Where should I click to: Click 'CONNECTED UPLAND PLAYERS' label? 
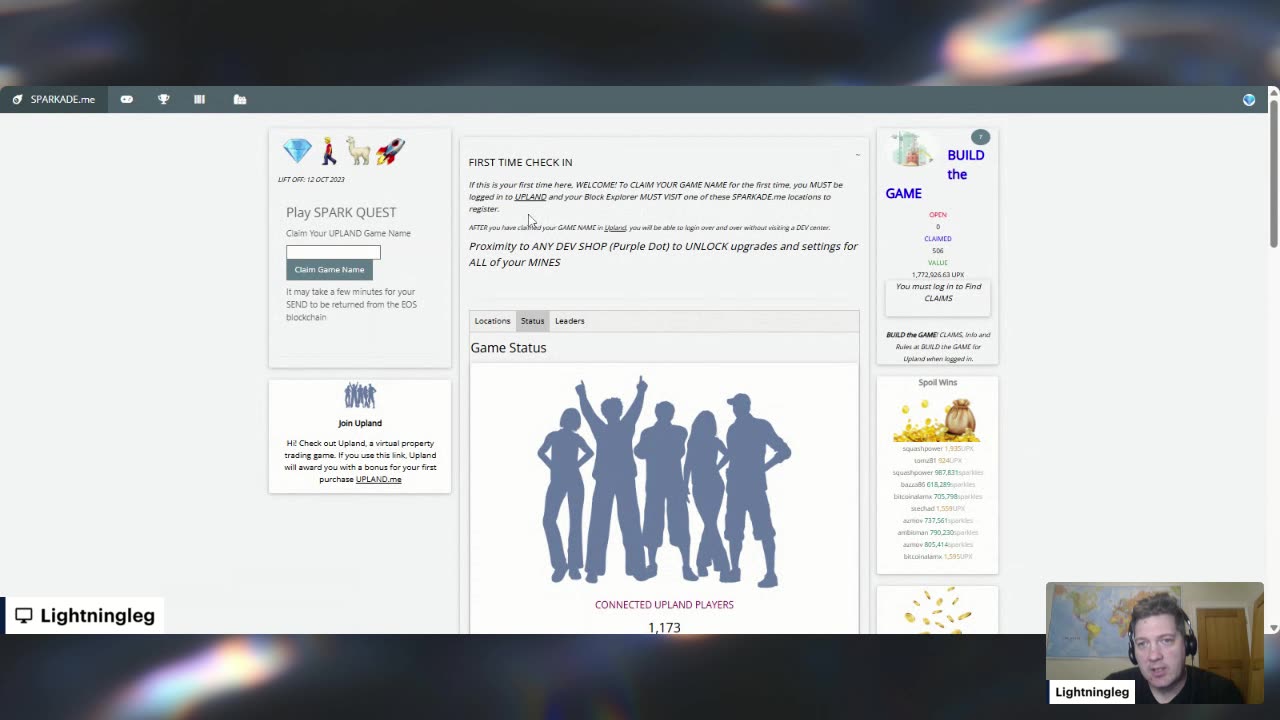pos(664,604)
